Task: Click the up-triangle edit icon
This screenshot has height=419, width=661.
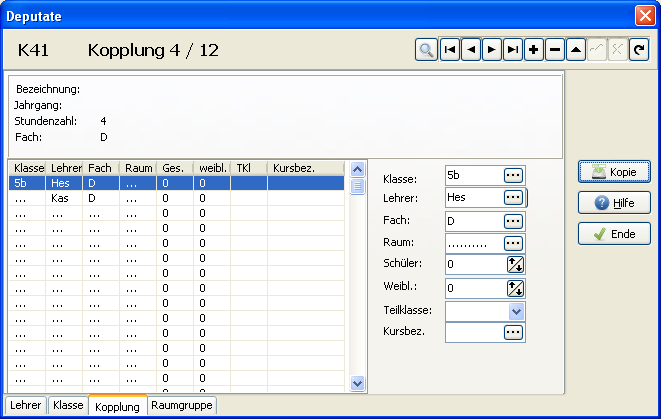Action: click(575, 50)
